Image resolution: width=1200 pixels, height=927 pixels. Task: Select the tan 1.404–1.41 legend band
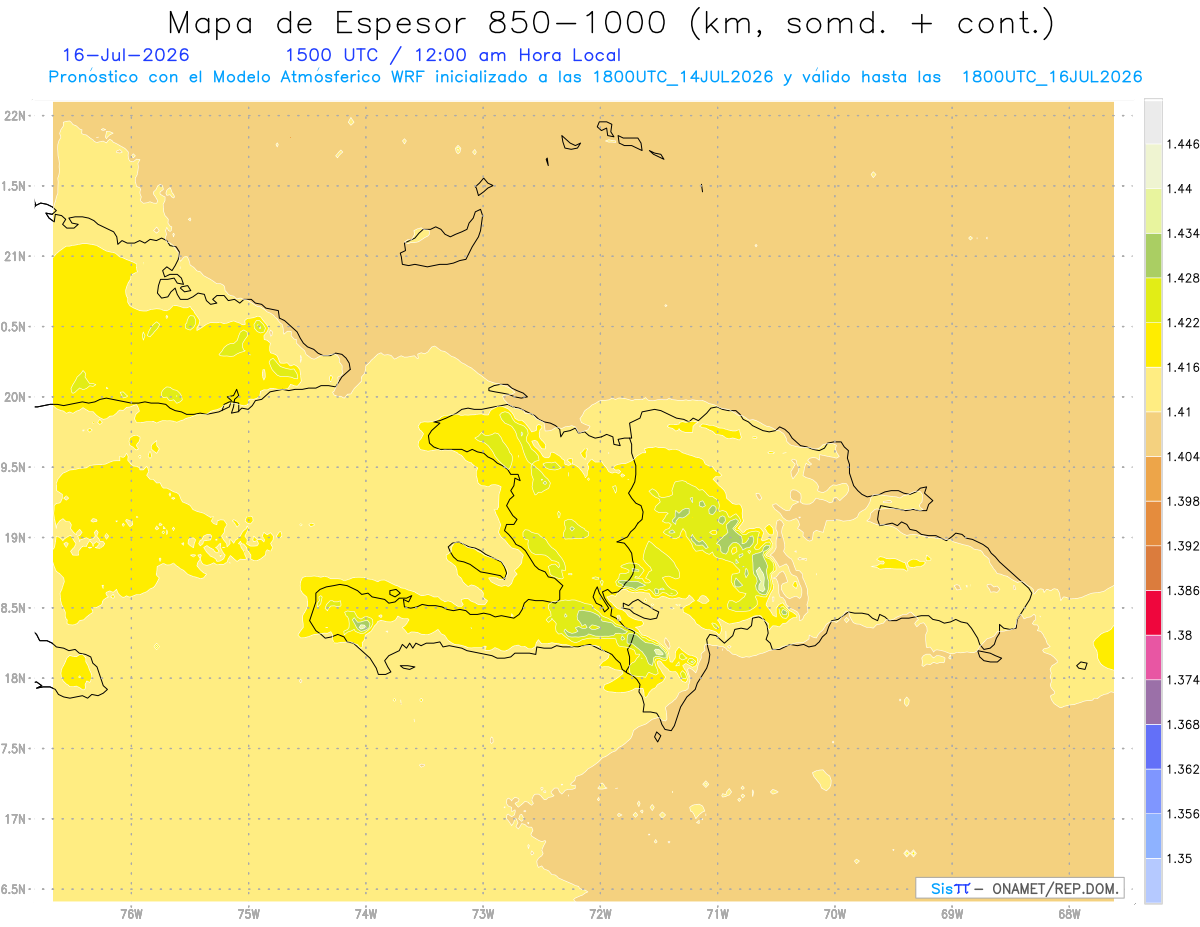(1153, 434)
